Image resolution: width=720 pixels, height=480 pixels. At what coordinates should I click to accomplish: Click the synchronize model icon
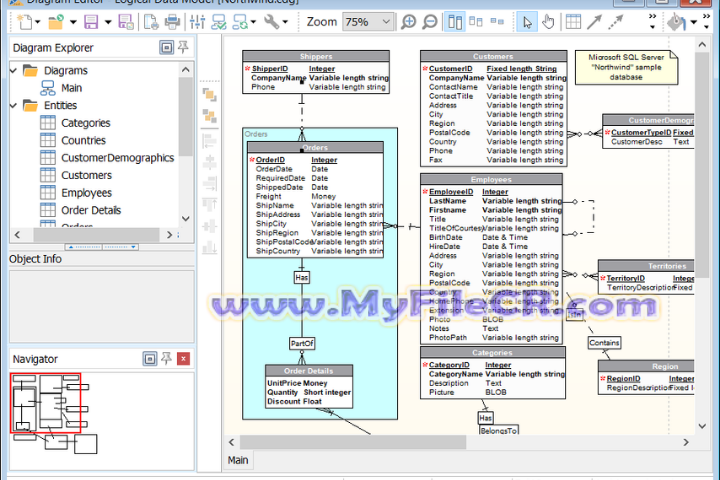(240, 22)
